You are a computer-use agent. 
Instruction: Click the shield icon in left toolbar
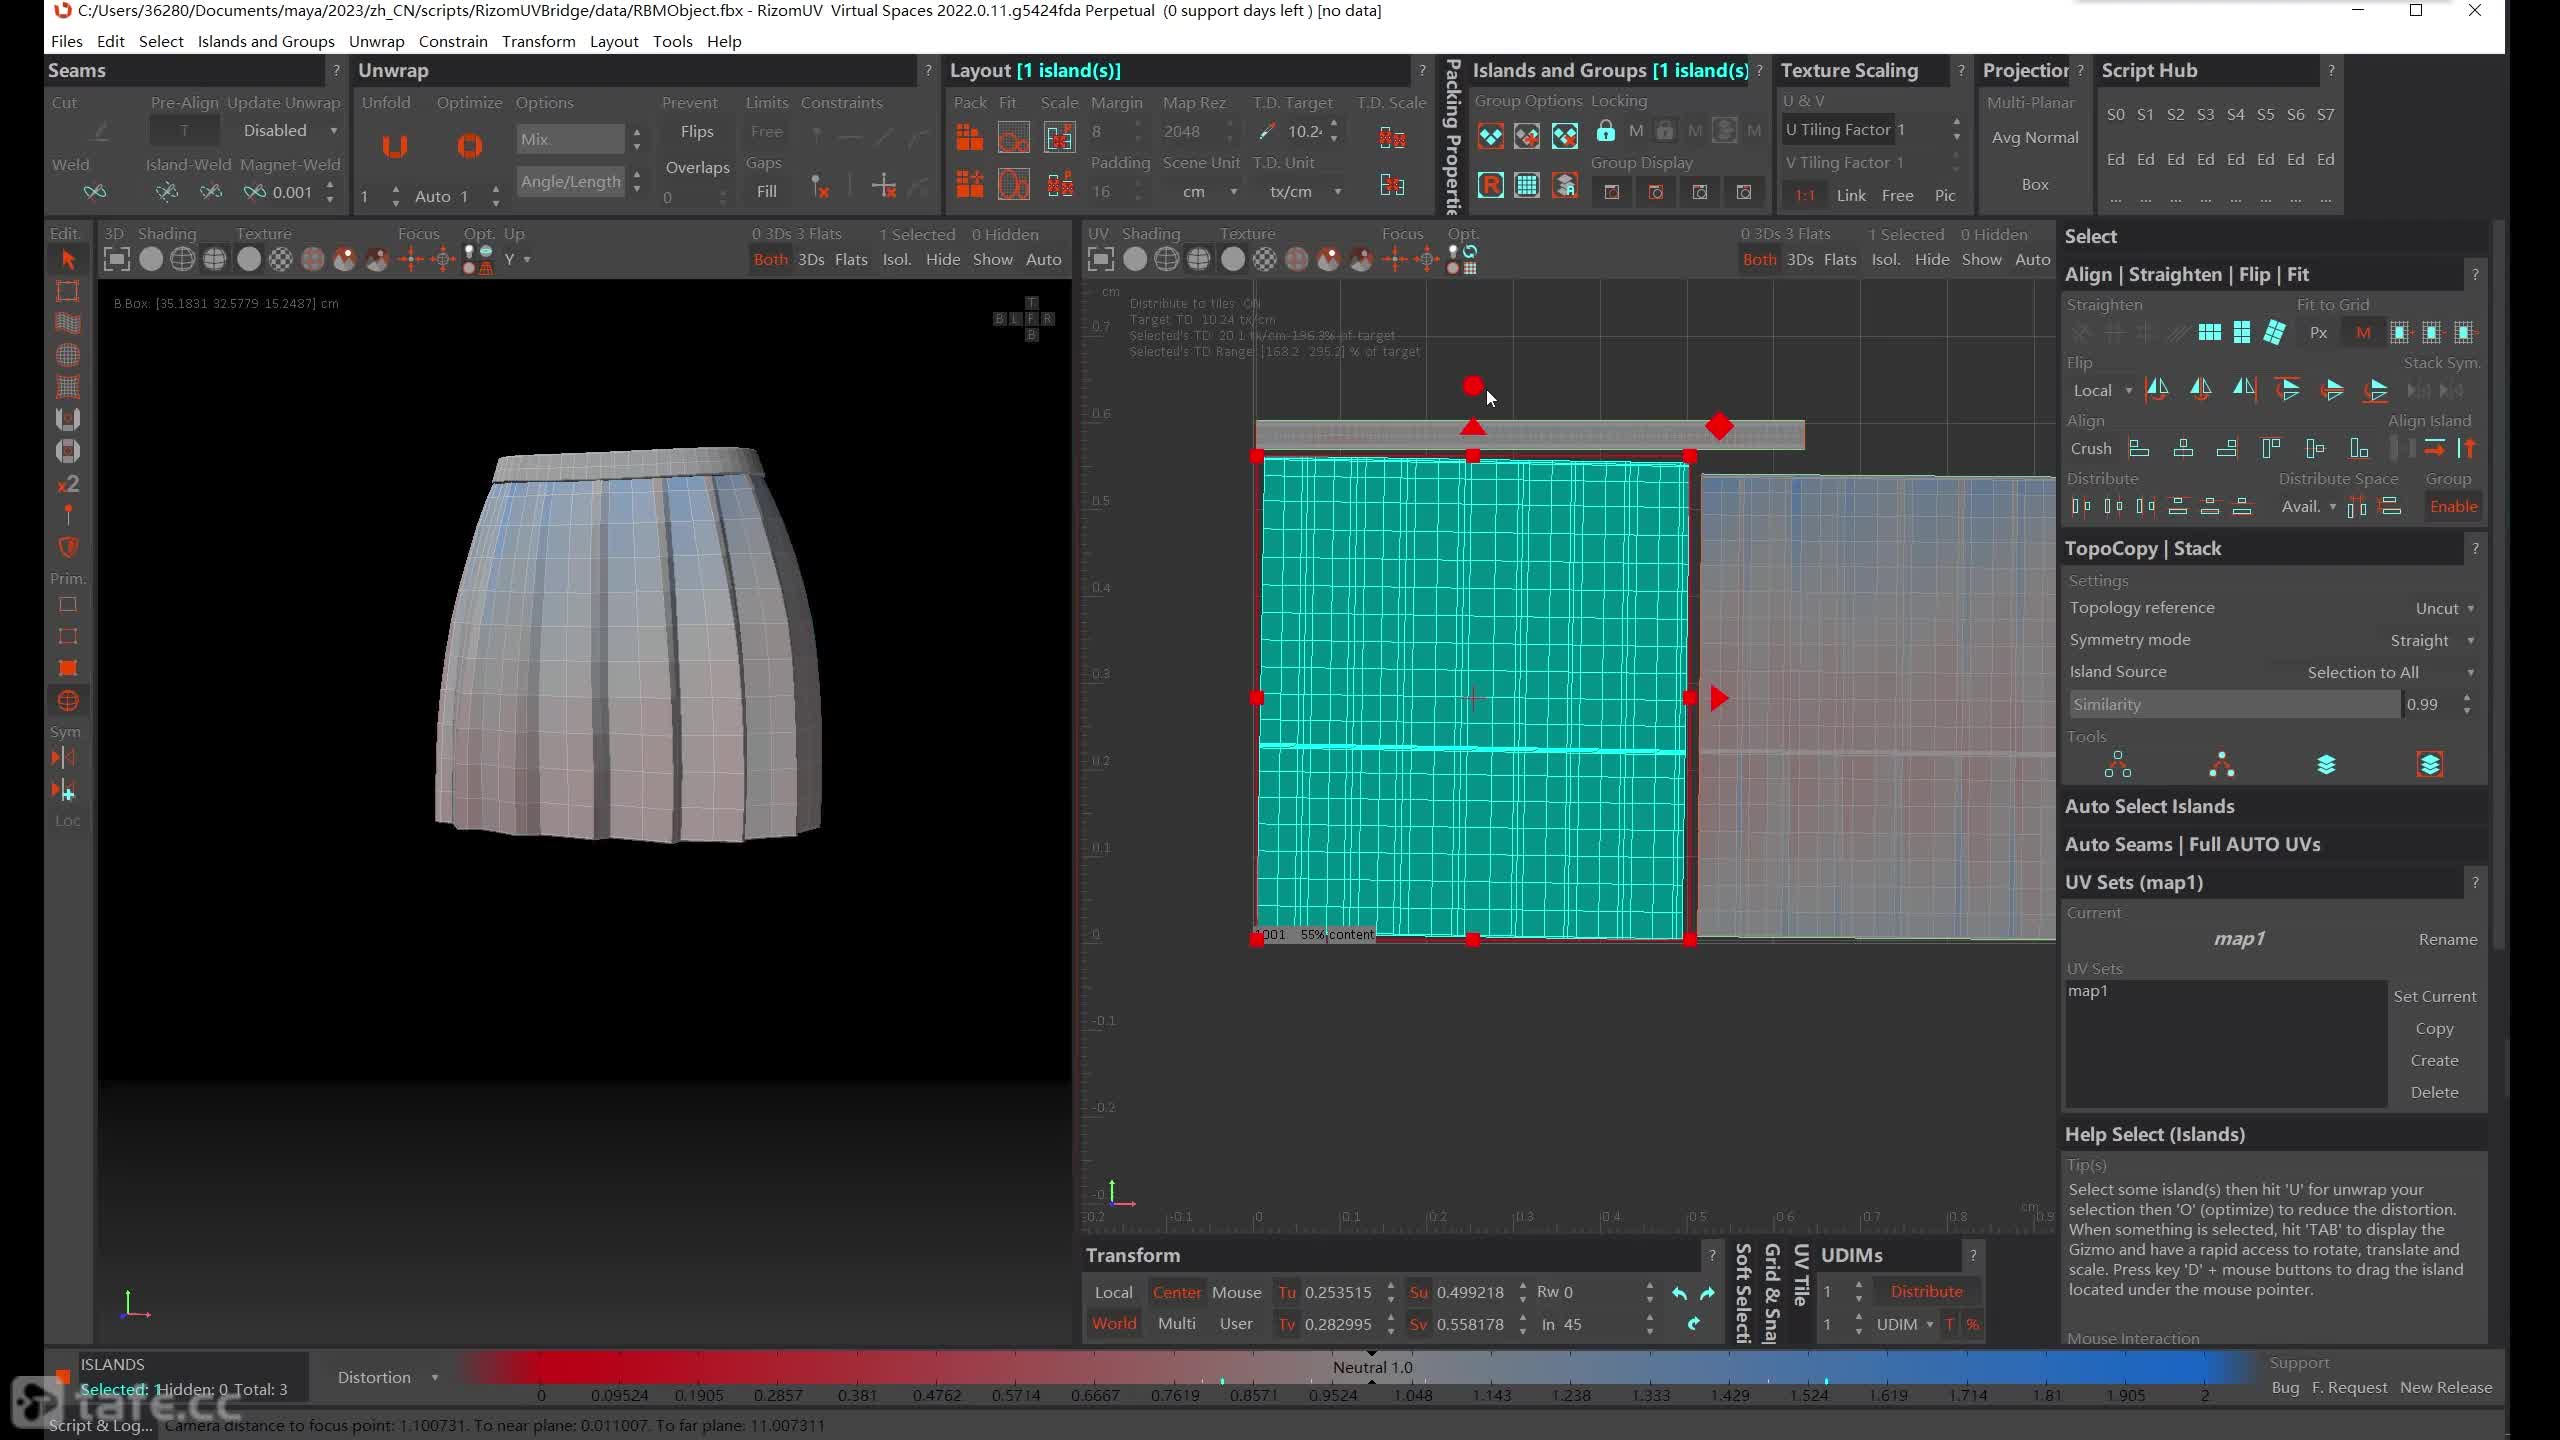tap(68, 547)
